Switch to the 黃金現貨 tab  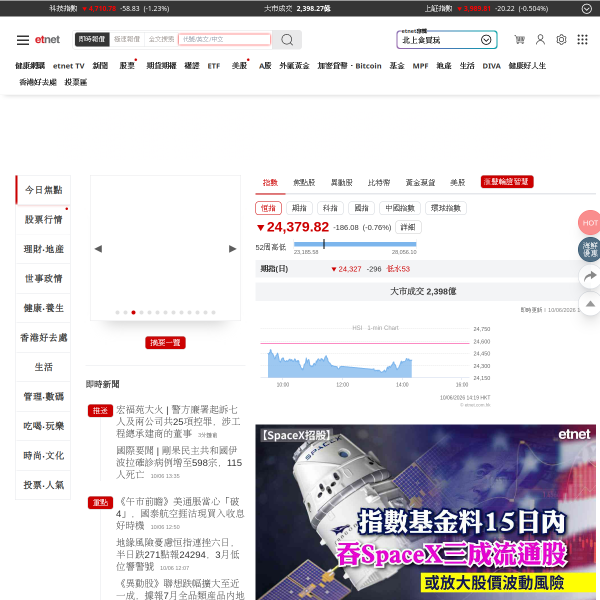tap(420, 183)
